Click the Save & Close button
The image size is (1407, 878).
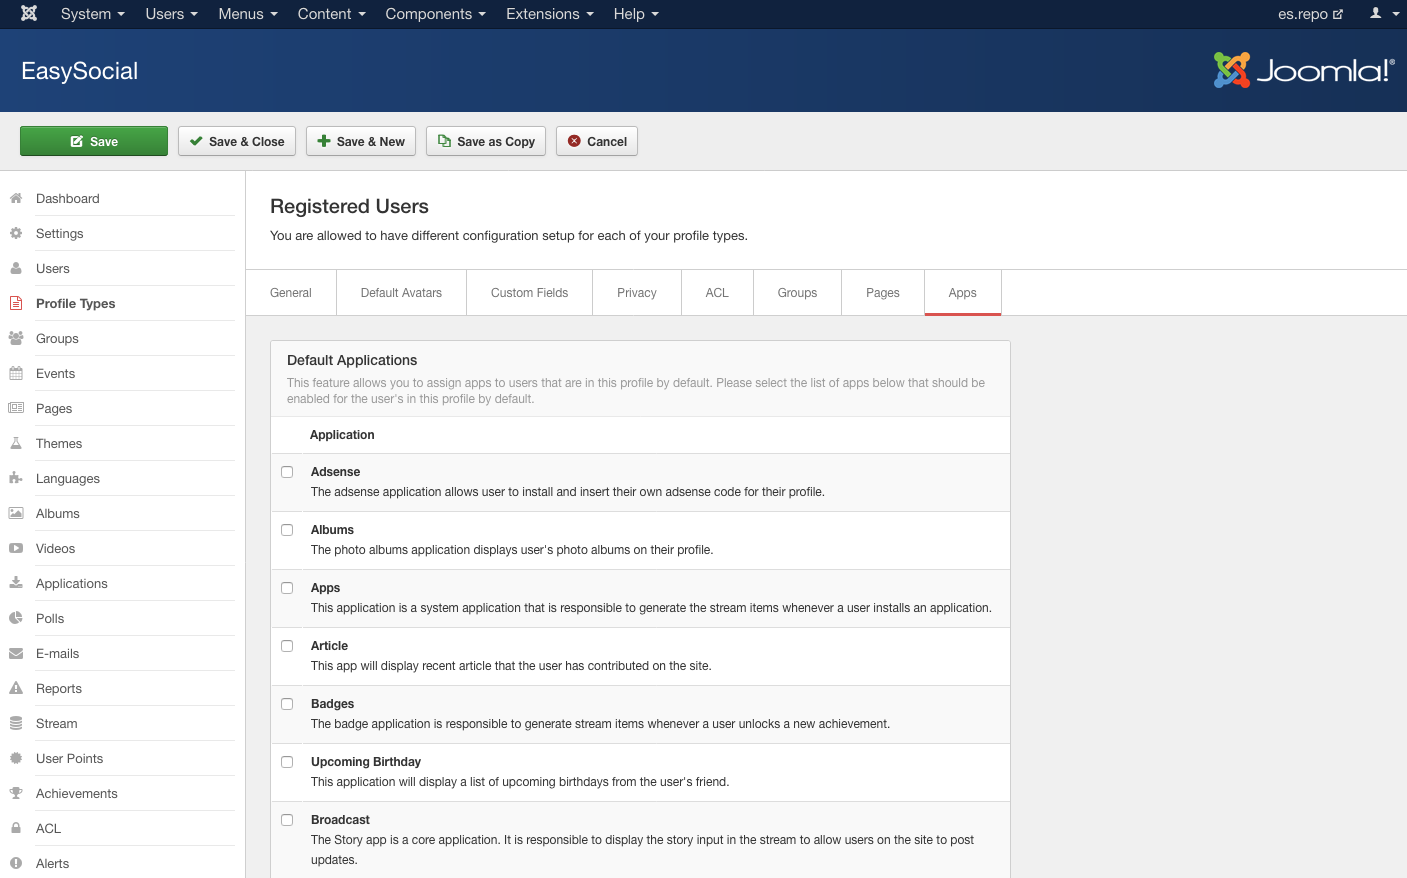coord(237,141)
